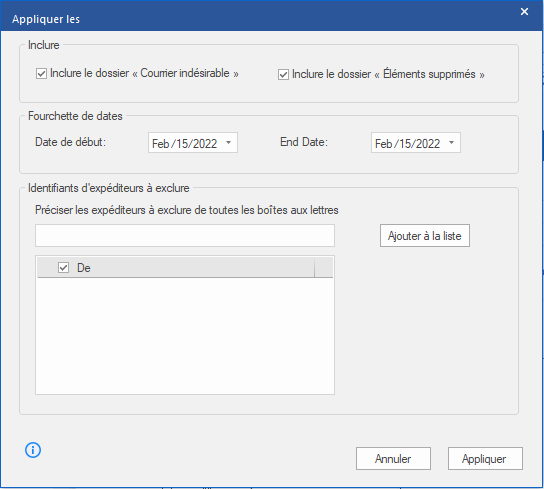This screenshot has height=489, width=544.
Task: Click the sender exclusion text input field
Action: 185,236
